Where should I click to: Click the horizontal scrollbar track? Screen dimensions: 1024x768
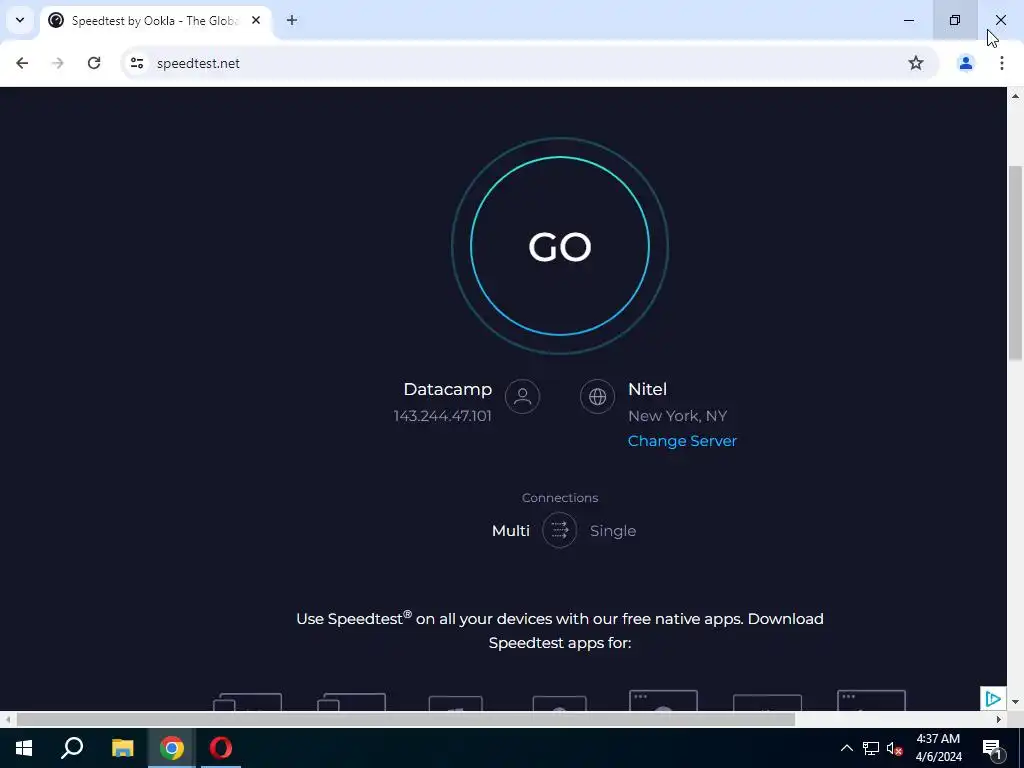click(895, 720)
